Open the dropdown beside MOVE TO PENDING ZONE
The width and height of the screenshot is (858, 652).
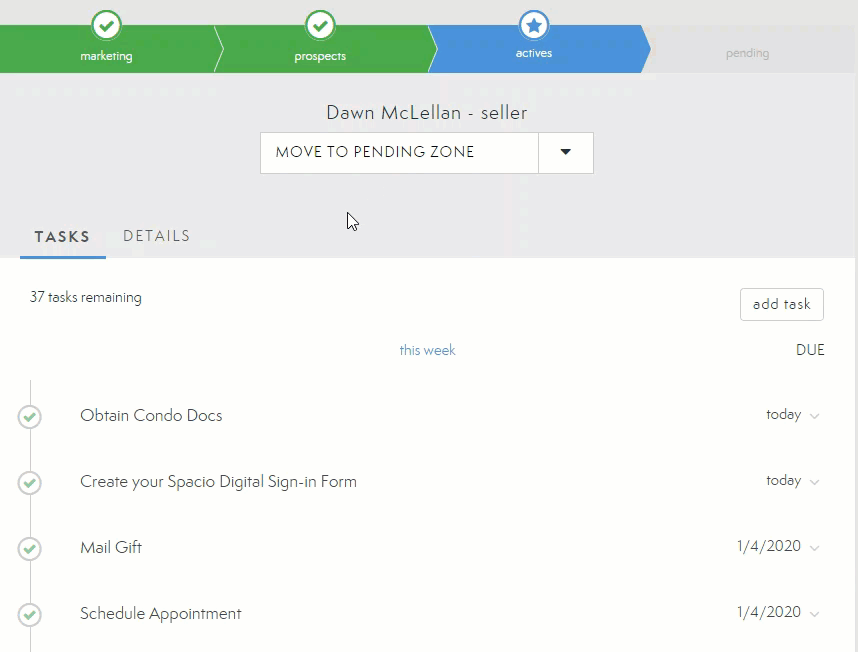click(565, 152)
